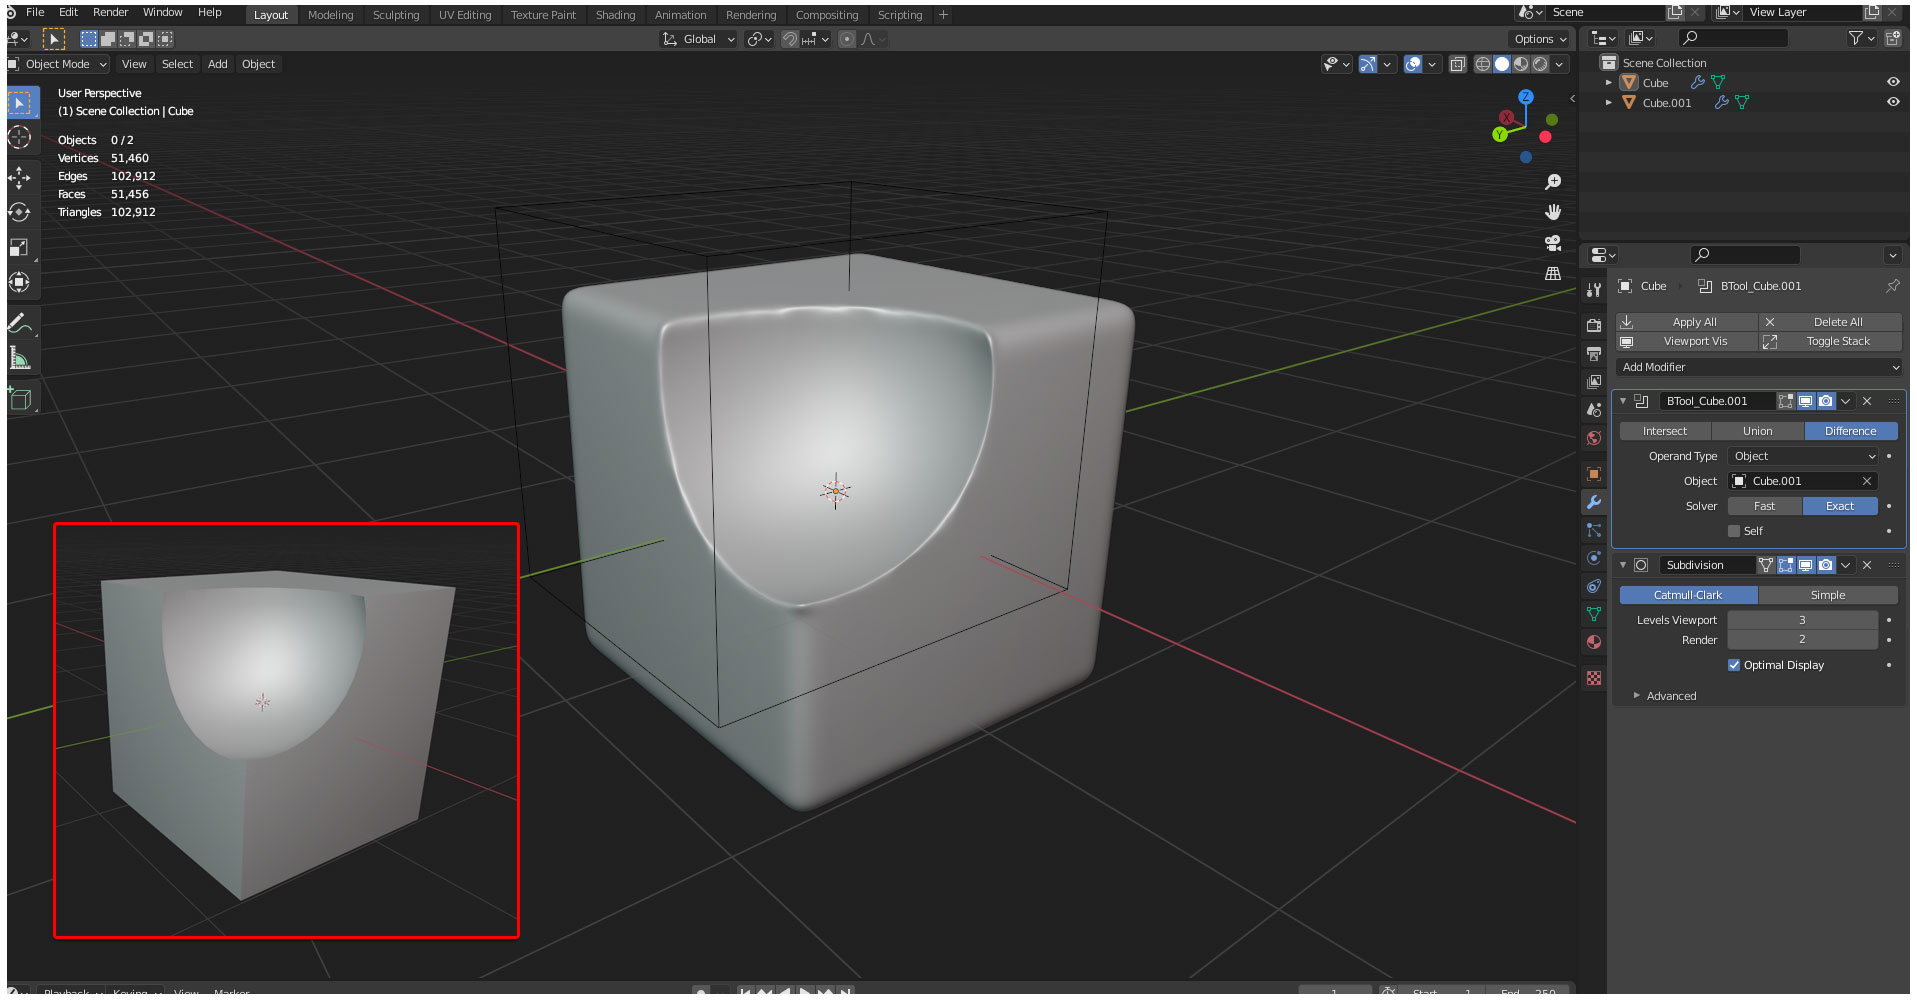Click the Levels Viewport value field
This screenshot has width=1917, height=1000.
(1803, 620)
